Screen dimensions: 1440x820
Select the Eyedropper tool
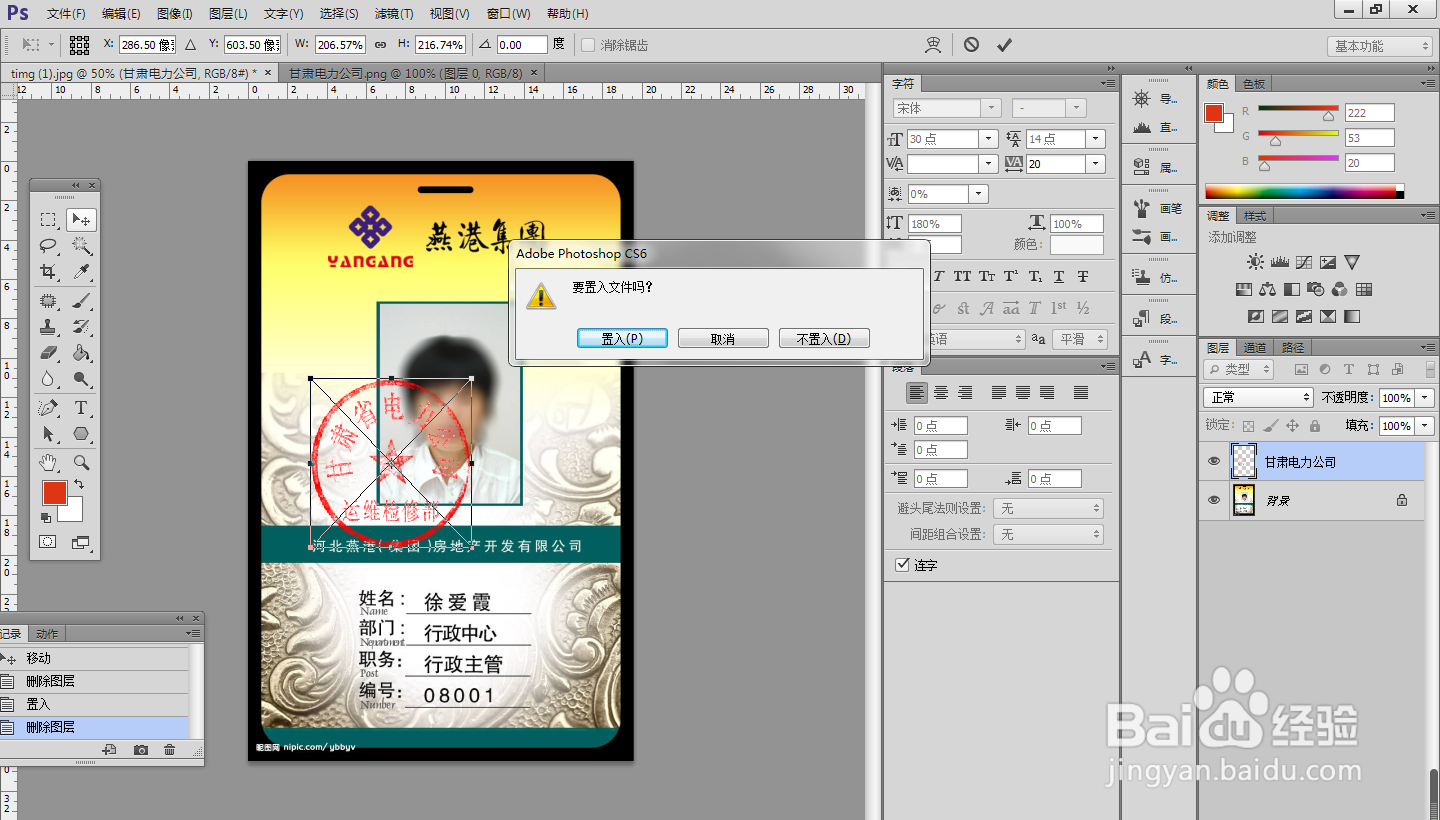click(x=81, y=272)
